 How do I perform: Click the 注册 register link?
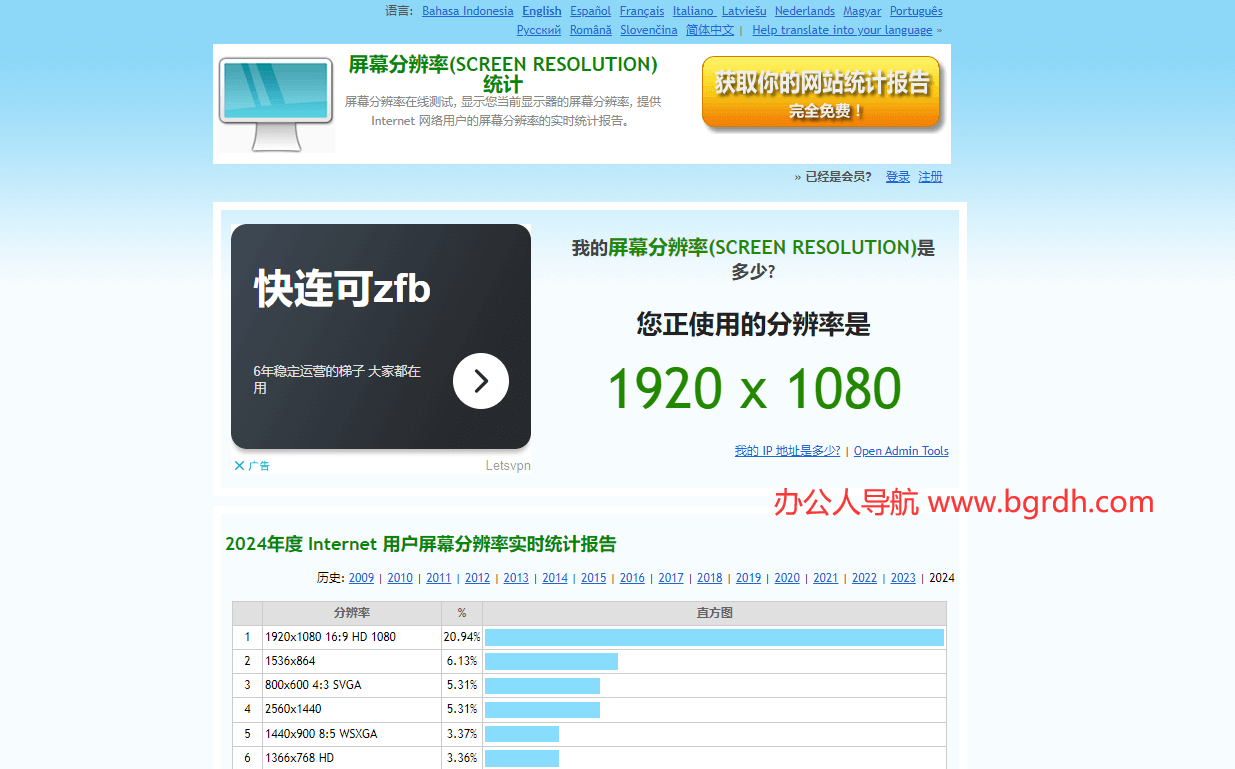pyautogui.click(x=930, y=177)
